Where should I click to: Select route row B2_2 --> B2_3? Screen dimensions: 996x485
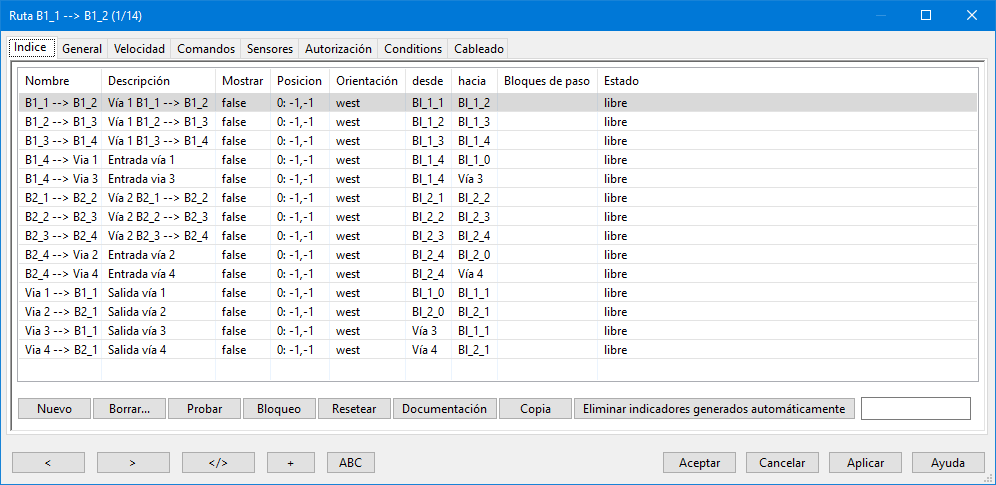coord(498,216)
